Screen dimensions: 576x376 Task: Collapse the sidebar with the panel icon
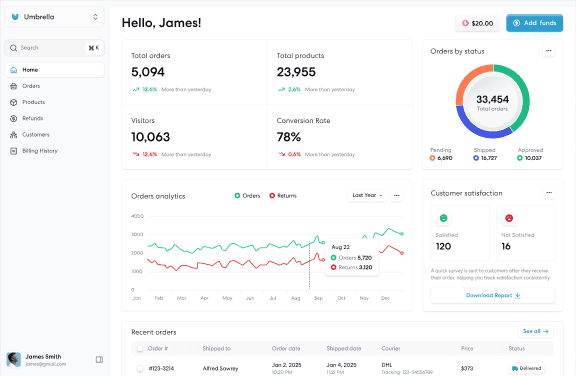[x=99, y=359]
